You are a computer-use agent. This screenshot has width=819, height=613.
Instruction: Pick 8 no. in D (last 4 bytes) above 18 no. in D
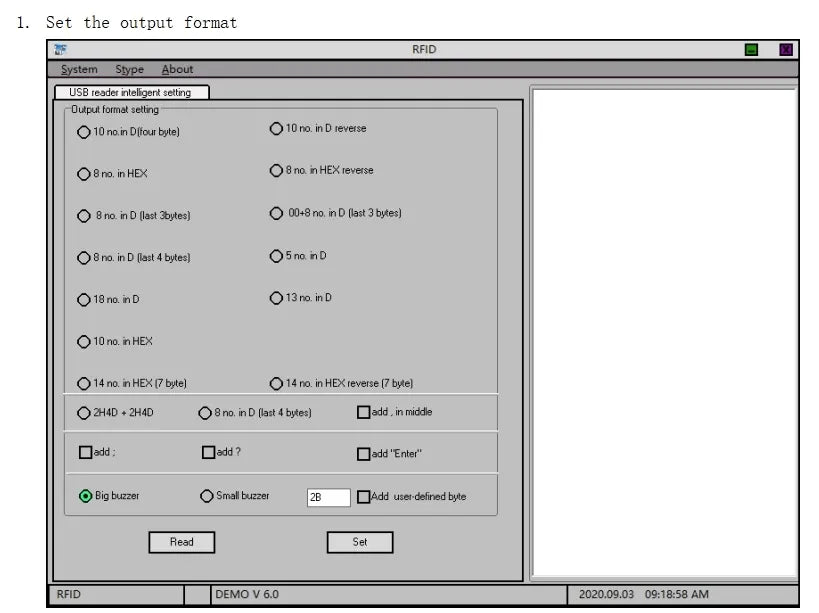(84, 258)
